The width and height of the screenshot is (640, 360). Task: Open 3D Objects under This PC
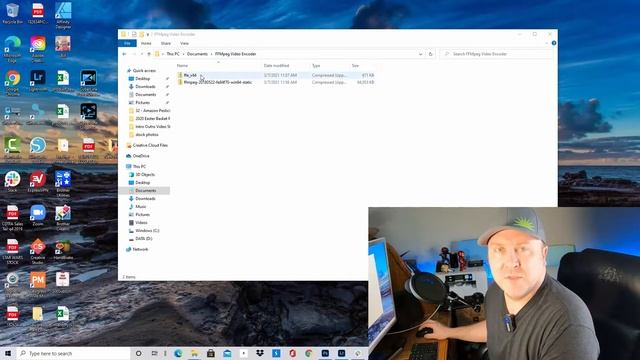pyautogui.click(x=145, y=175)
